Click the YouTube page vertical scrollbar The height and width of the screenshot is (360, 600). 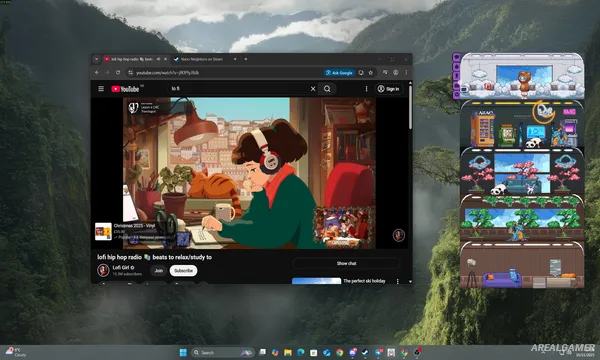click(410, 107)
